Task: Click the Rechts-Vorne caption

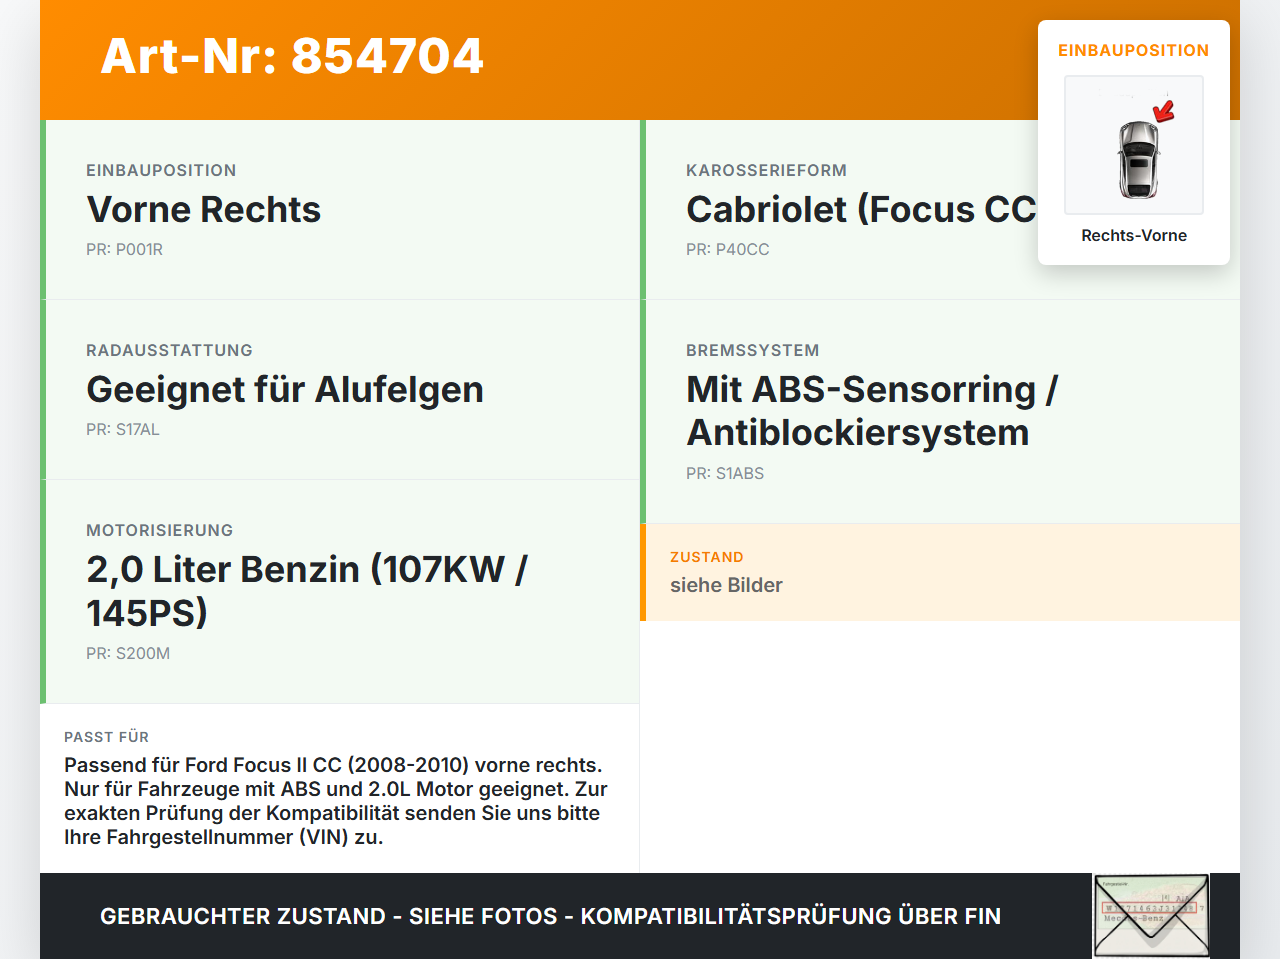Action: 1134,235
